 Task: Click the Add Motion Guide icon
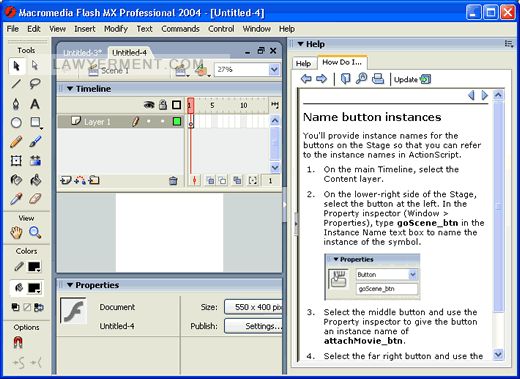(80, 181)
